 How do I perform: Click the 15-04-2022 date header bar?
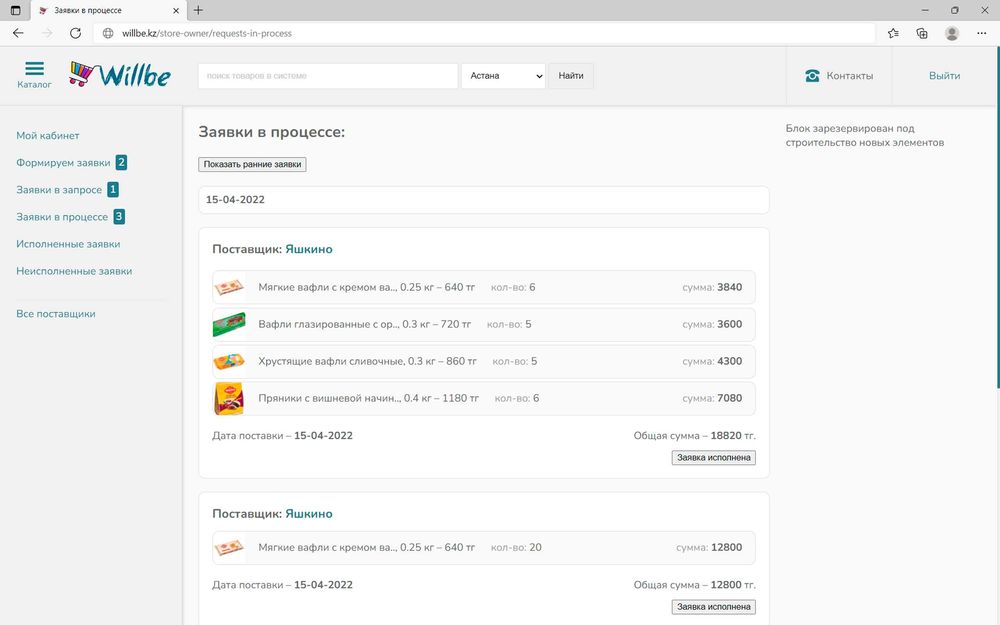484,200
